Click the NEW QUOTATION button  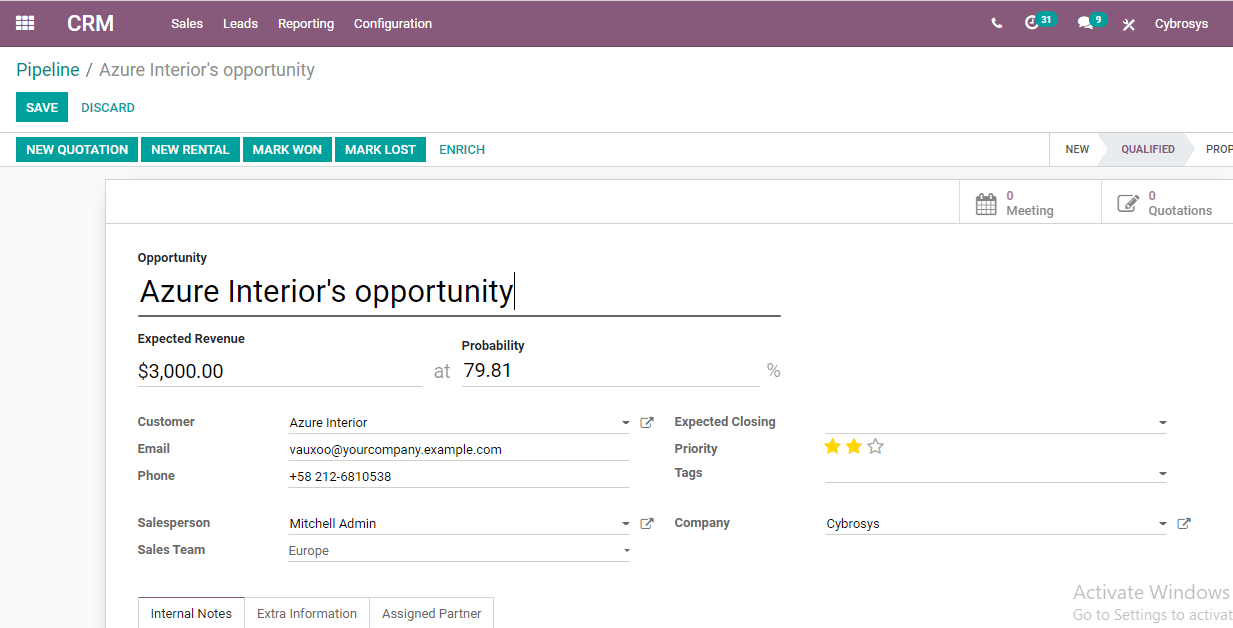(77, 150)
